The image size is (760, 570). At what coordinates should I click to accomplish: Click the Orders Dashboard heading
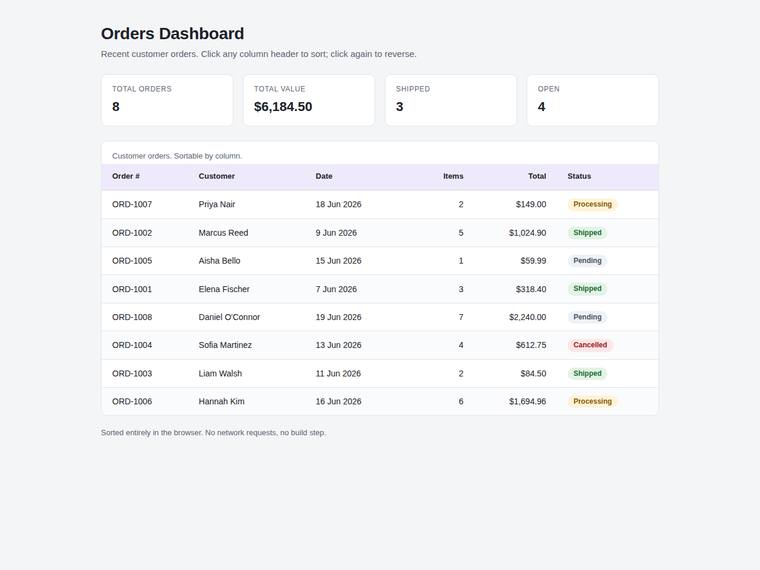pyautogui.click(x=173, y=33)
